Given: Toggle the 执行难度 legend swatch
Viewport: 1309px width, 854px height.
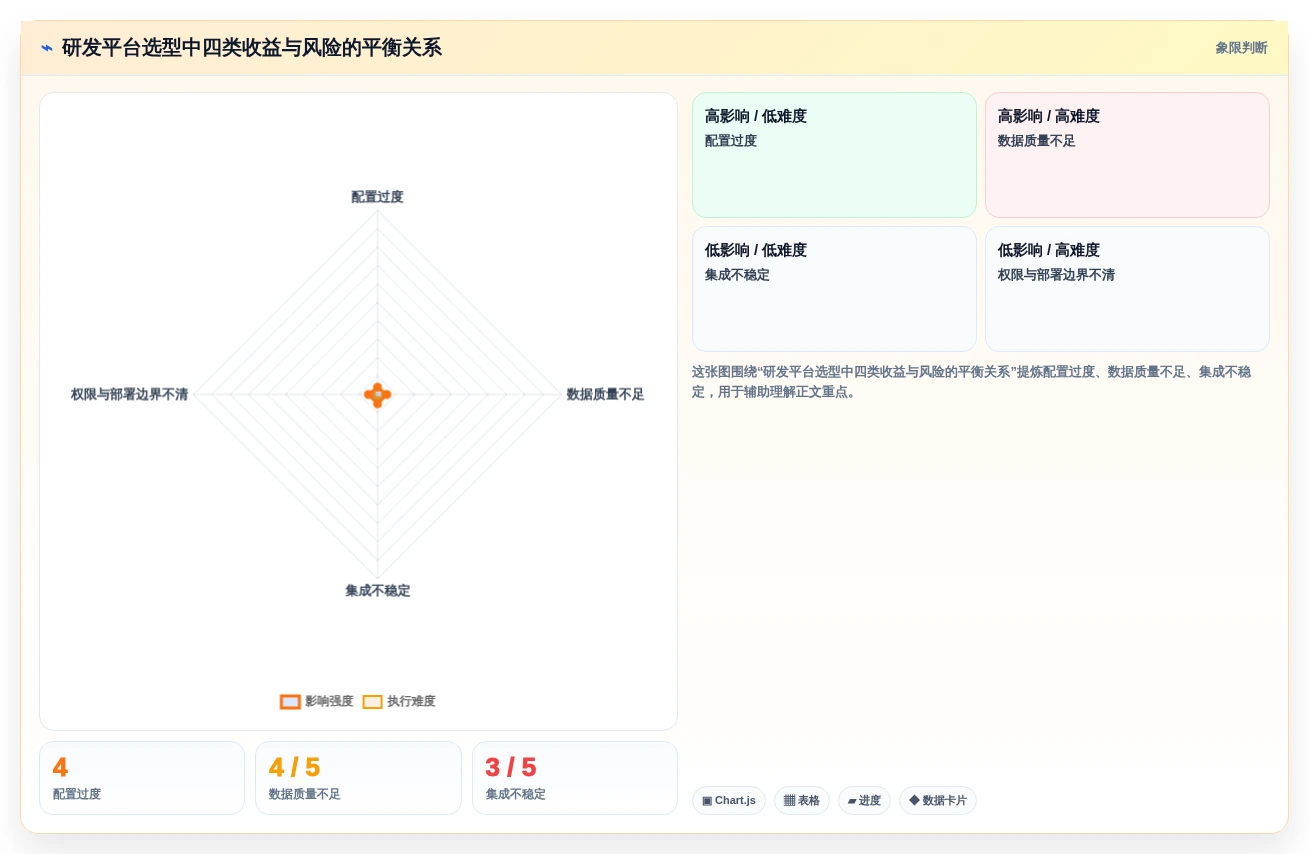Looking at the screenshot, I should [372, 702].
